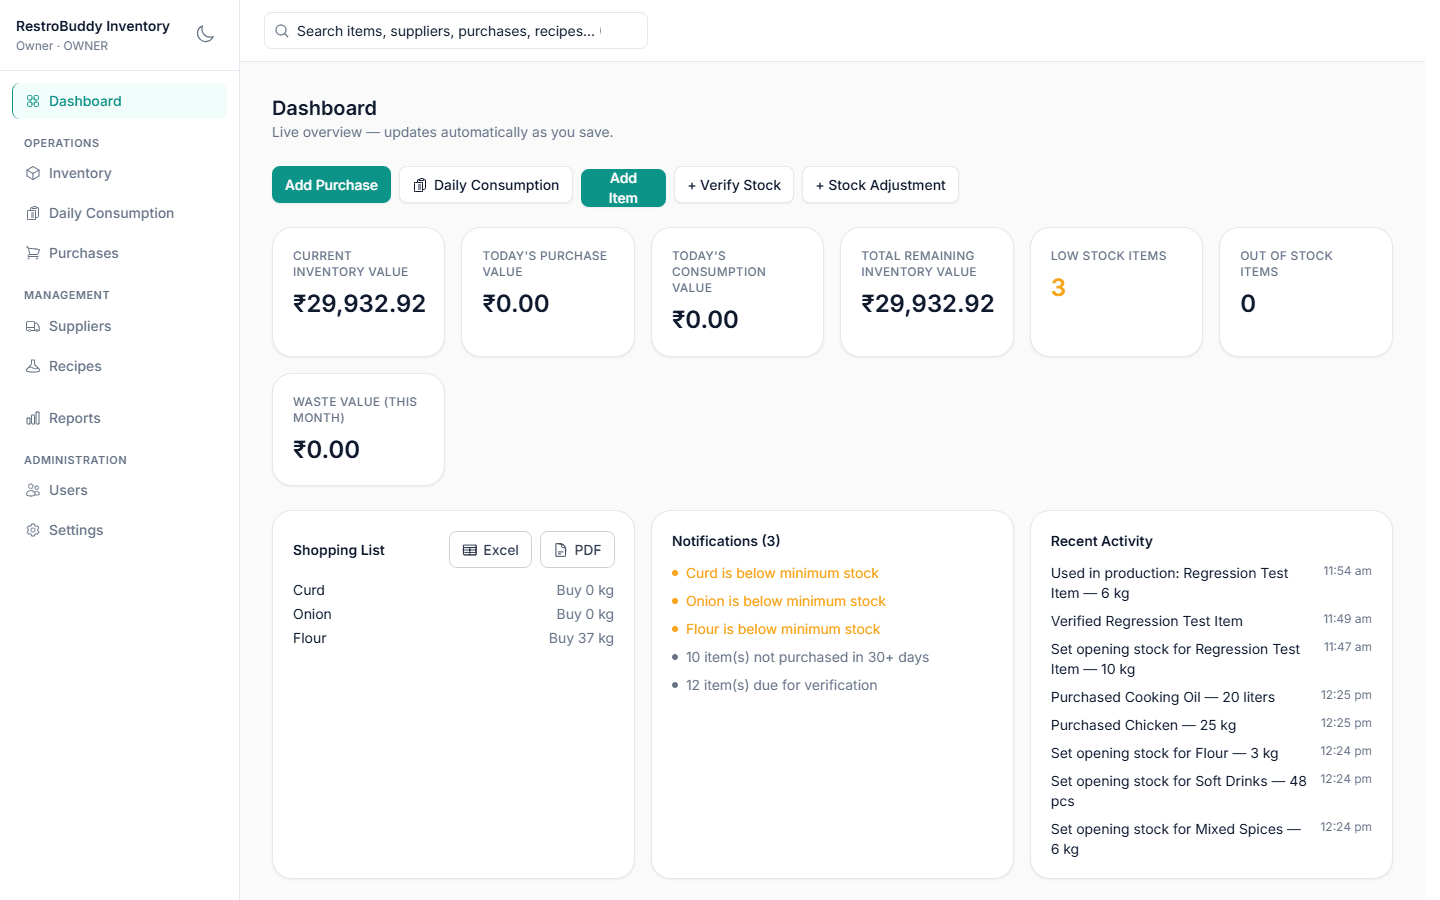Image resolution: width=1440 pixels, height=900 pixels.
Task: Open the Out of Stock Items card
Action: (x=1306, y=292)
